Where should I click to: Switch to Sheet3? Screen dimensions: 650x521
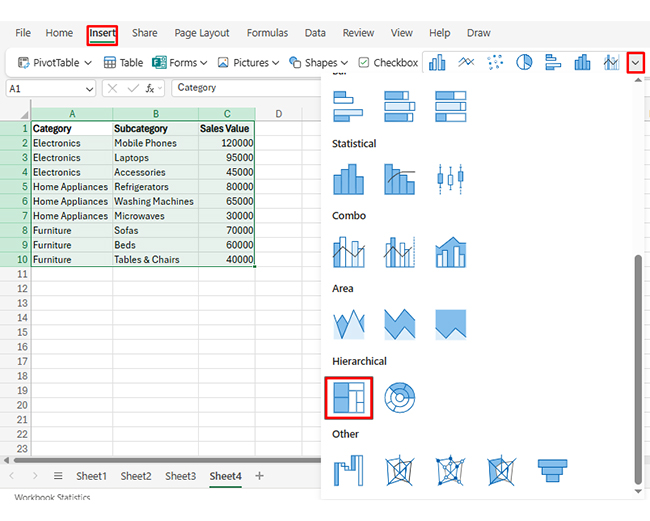180,476
